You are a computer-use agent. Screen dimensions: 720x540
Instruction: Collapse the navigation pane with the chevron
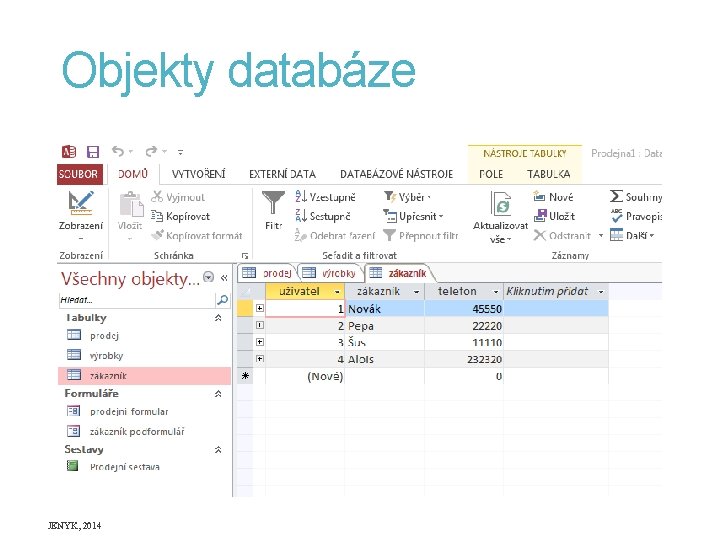pyautogui.click(x=225, y=277)
